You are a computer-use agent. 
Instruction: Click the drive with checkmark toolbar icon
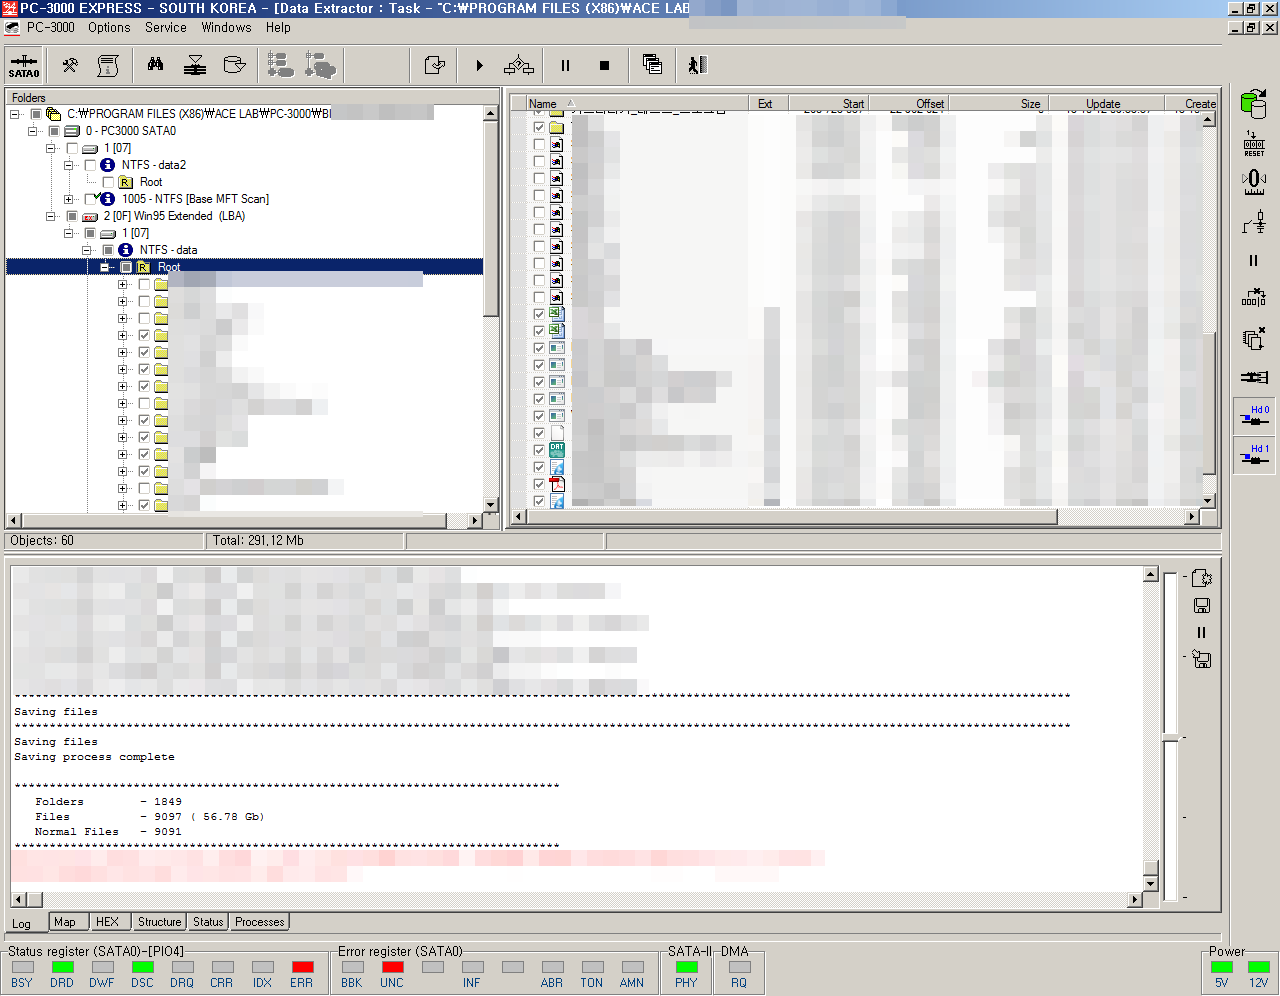pos(234,65)
